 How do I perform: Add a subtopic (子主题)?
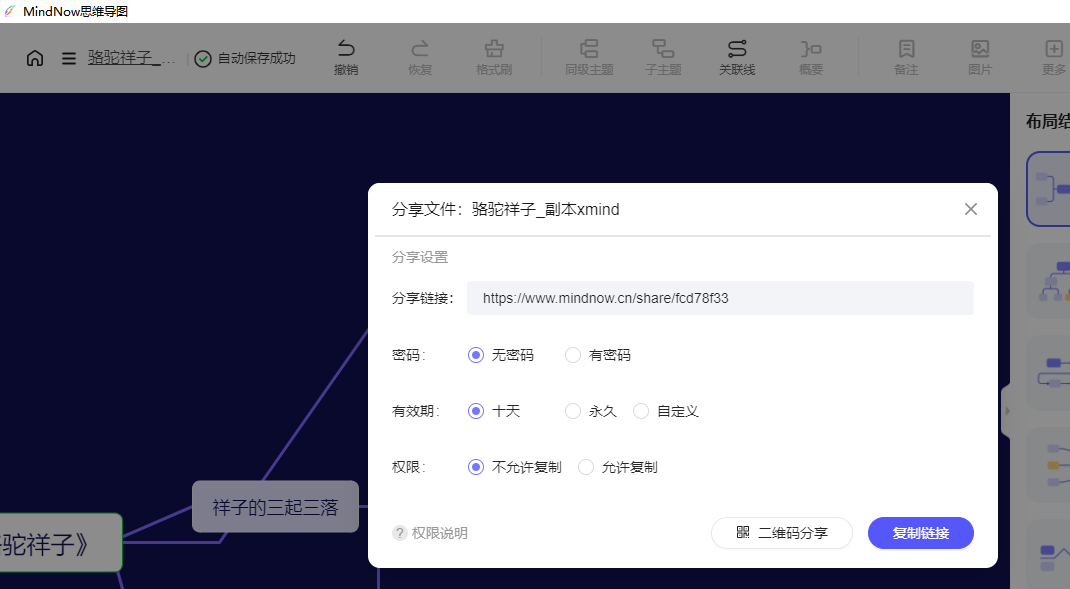click(x=663, y=57)
